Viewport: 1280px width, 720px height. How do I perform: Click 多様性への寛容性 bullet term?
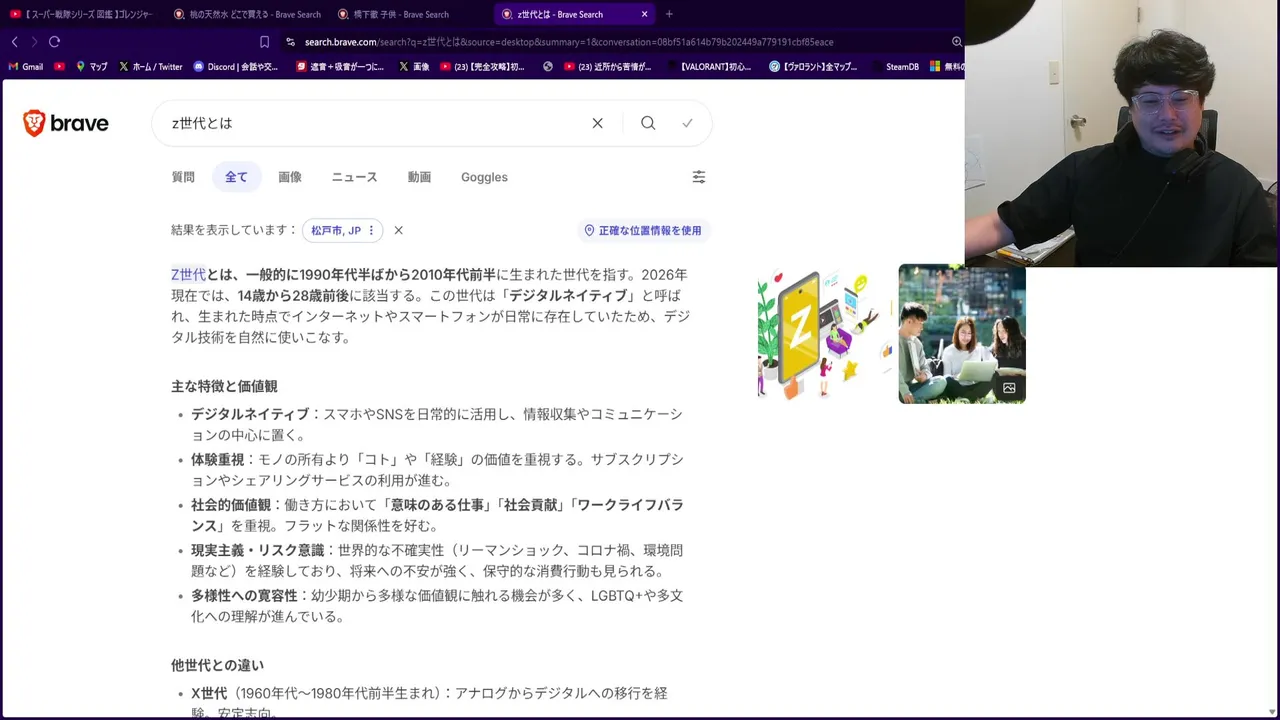pyautogui.click(x=244, y=596)
